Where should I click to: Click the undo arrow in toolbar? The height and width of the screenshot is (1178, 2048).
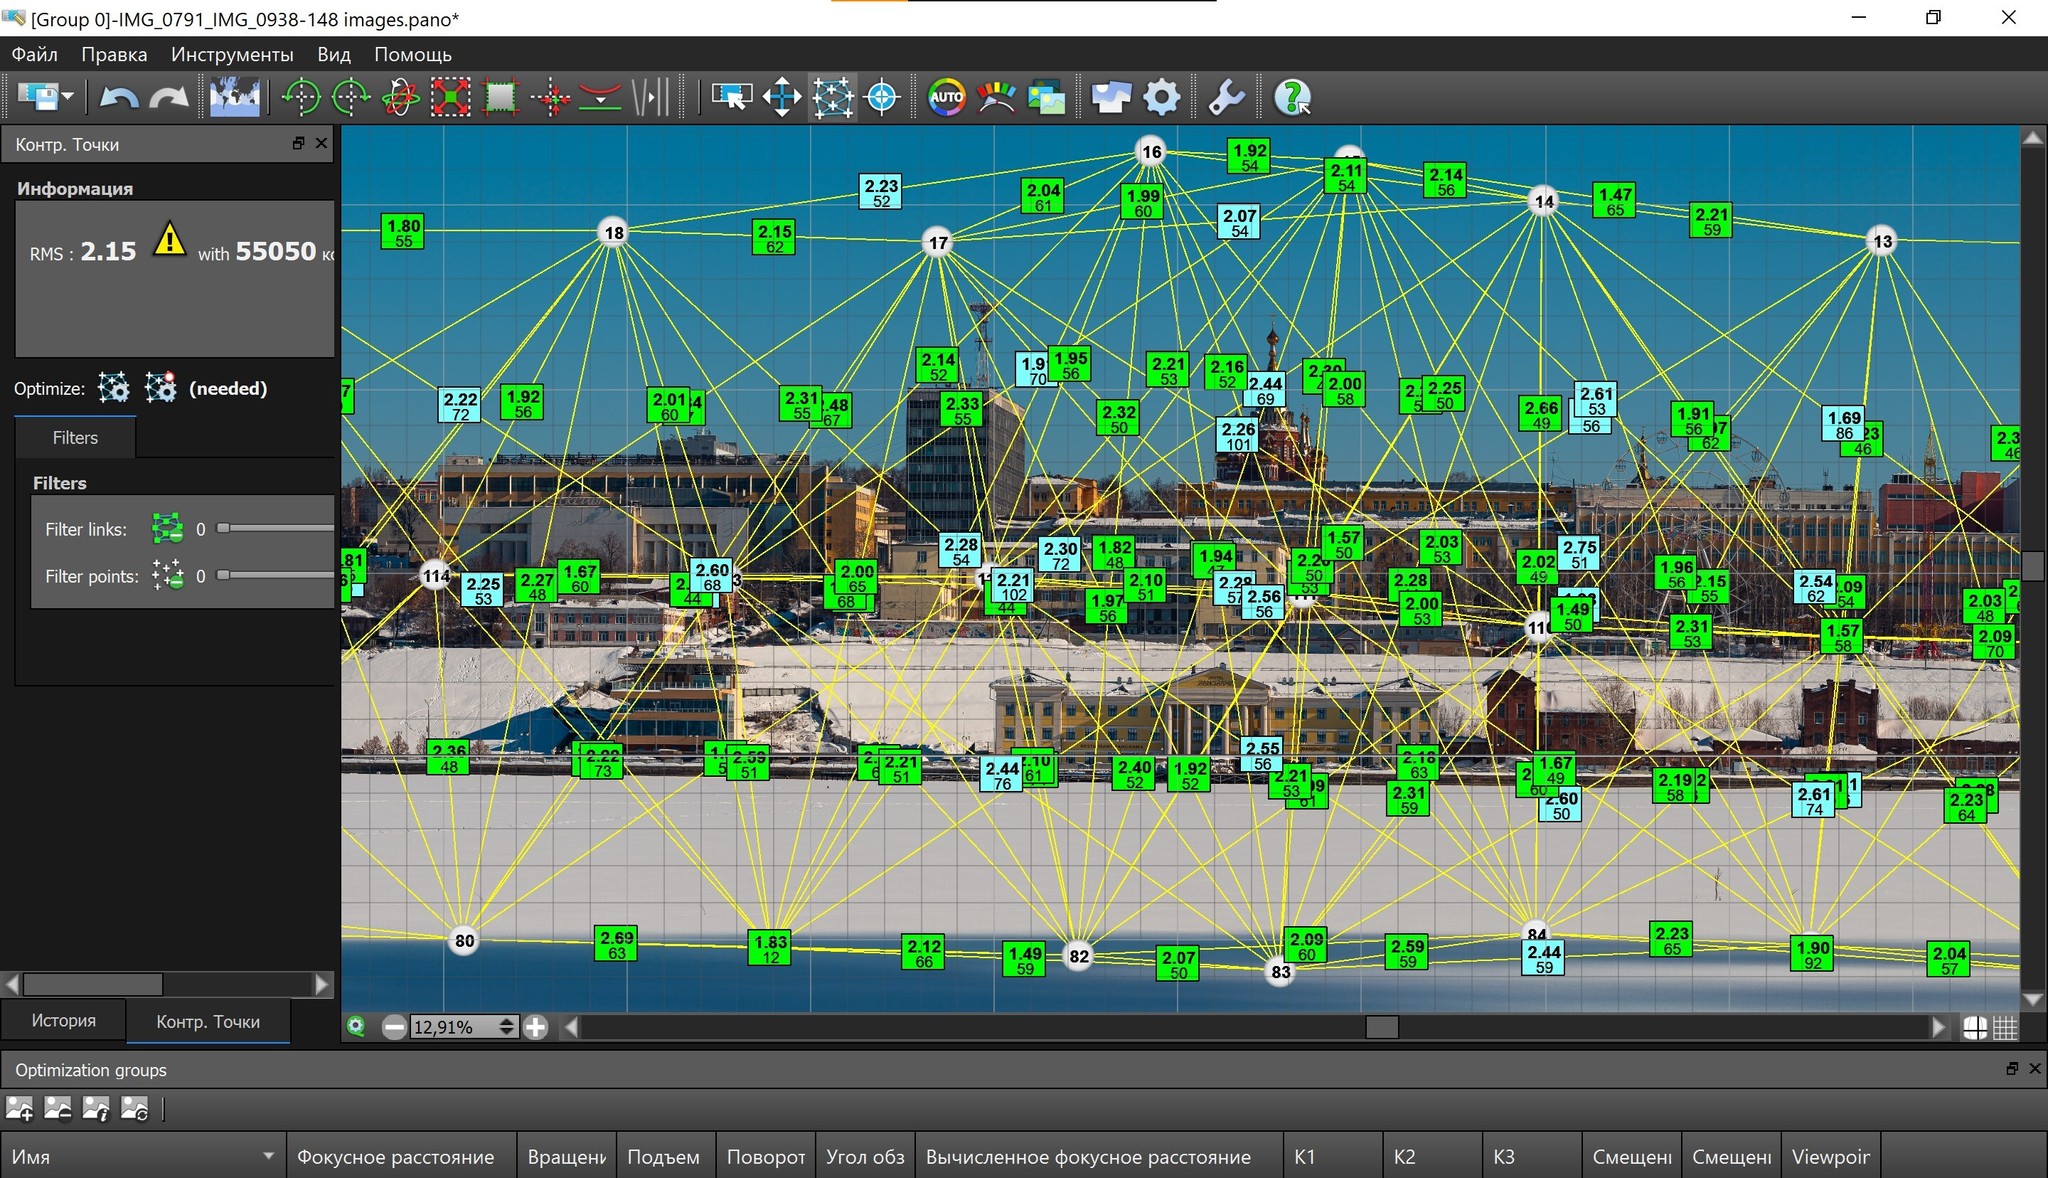pos(119,98)
